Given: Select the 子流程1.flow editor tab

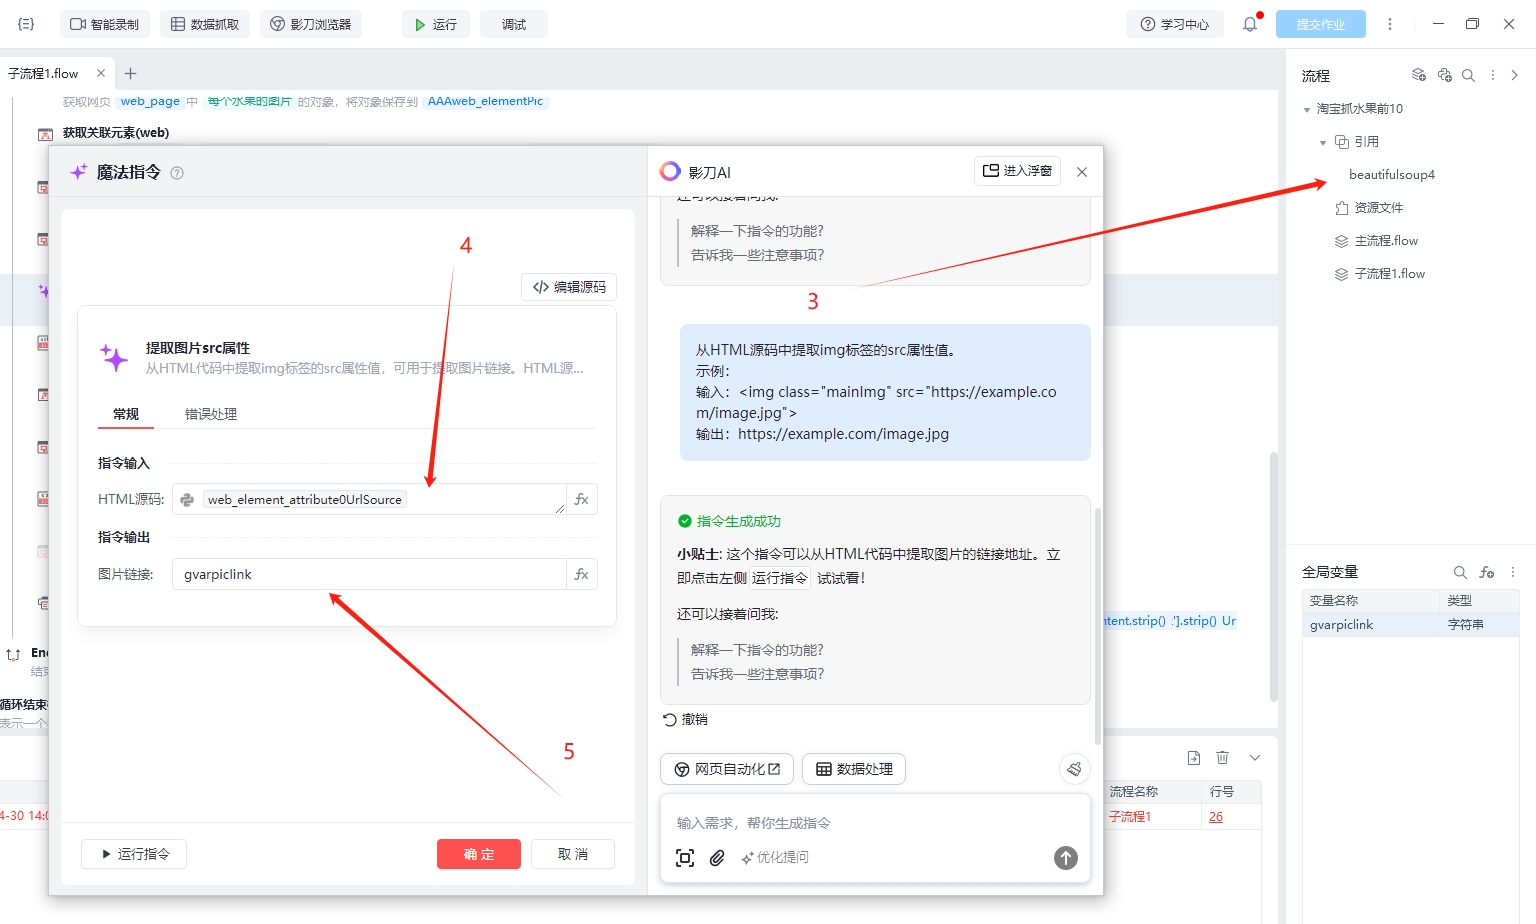Looking at the screenshot, I should coord(44,73).
